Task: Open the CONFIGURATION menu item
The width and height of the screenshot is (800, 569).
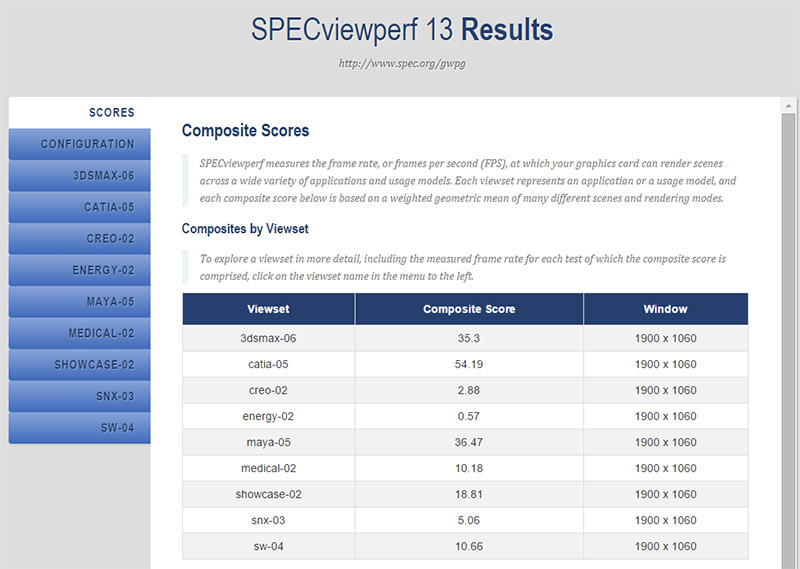Action: (x=80, y=144)
